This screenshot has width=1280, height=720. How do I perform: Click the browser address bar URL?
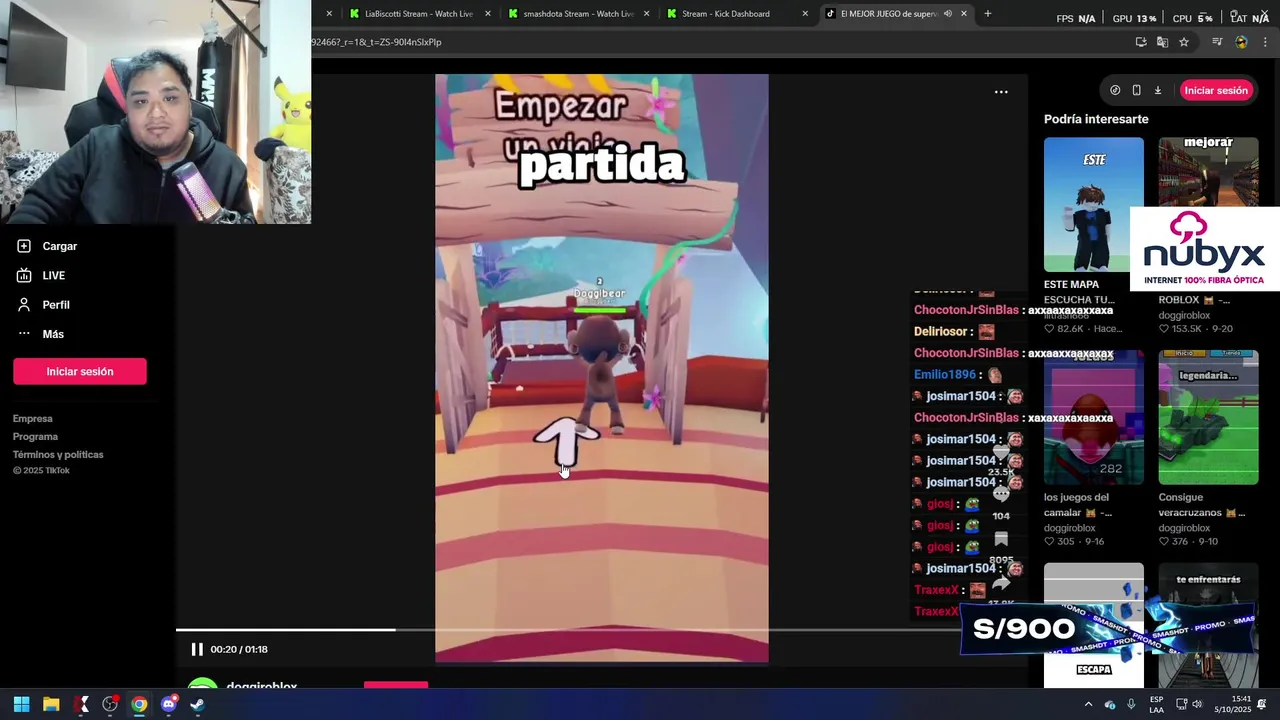(x=376, y=42)
